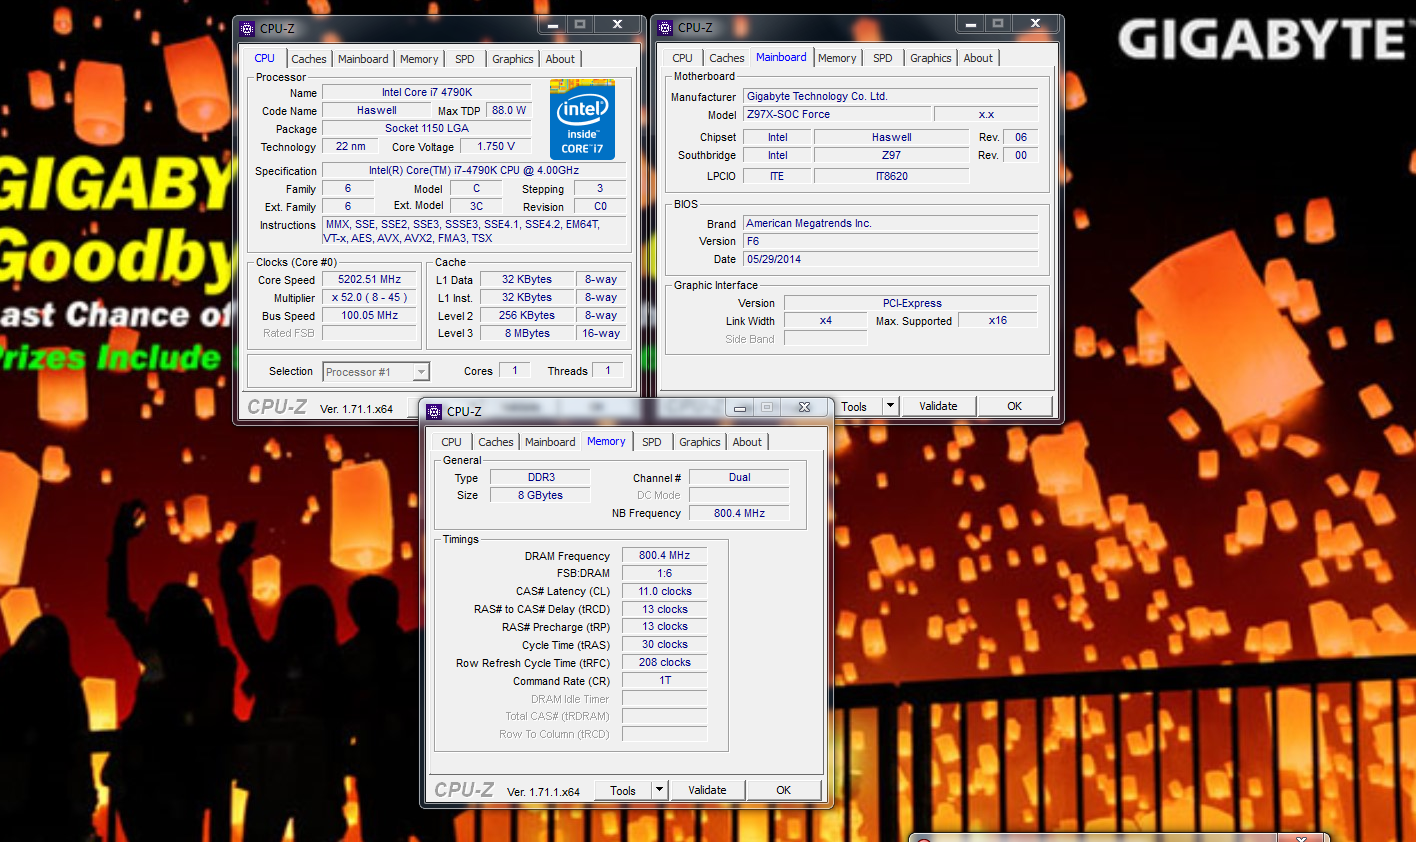Click the BIOS date 05/29/2014
This screenshot has height=842, width=1416.
(890, 259)
